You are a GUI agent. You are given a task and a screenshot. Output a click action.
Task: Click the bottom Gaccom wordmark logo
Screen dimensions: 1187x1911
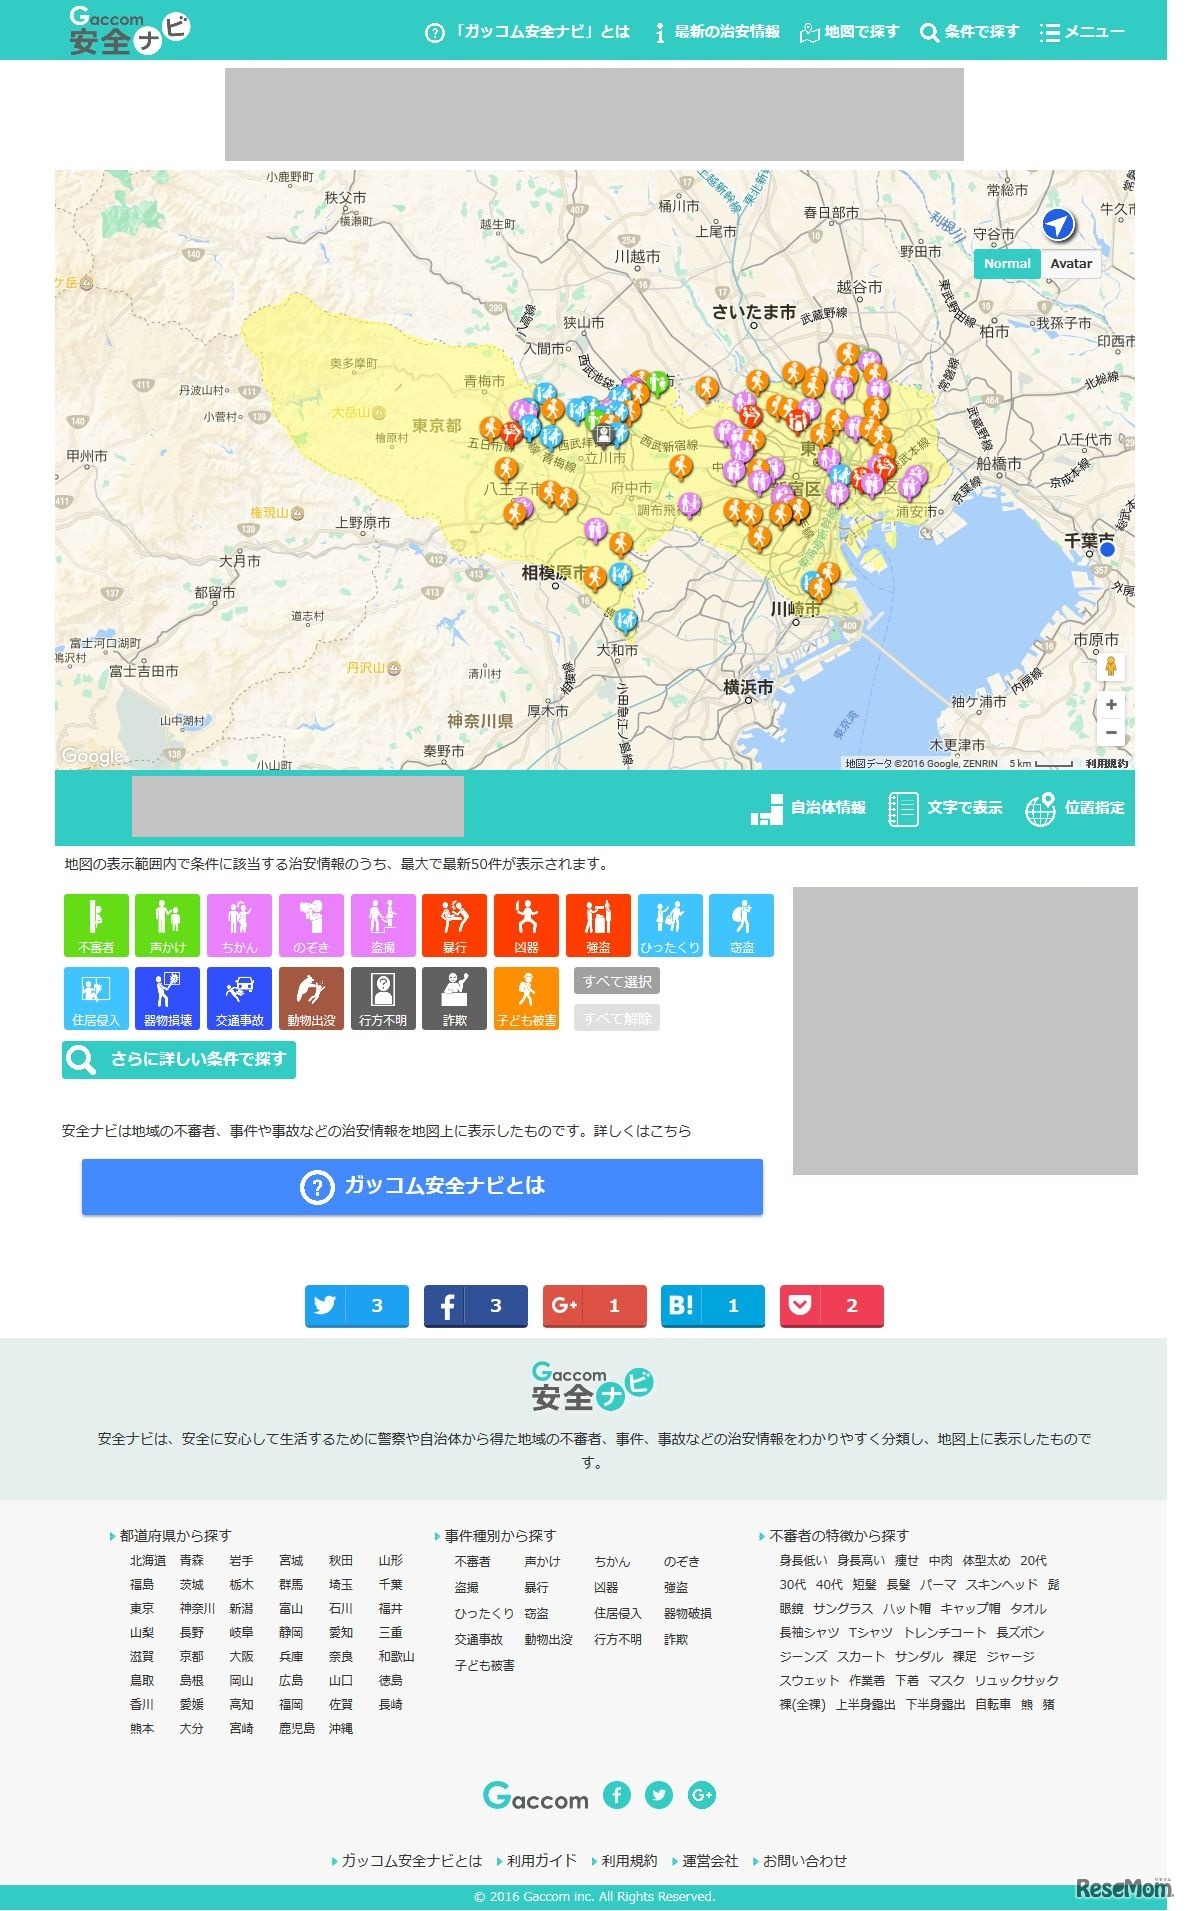click(x=536, y=1797)
